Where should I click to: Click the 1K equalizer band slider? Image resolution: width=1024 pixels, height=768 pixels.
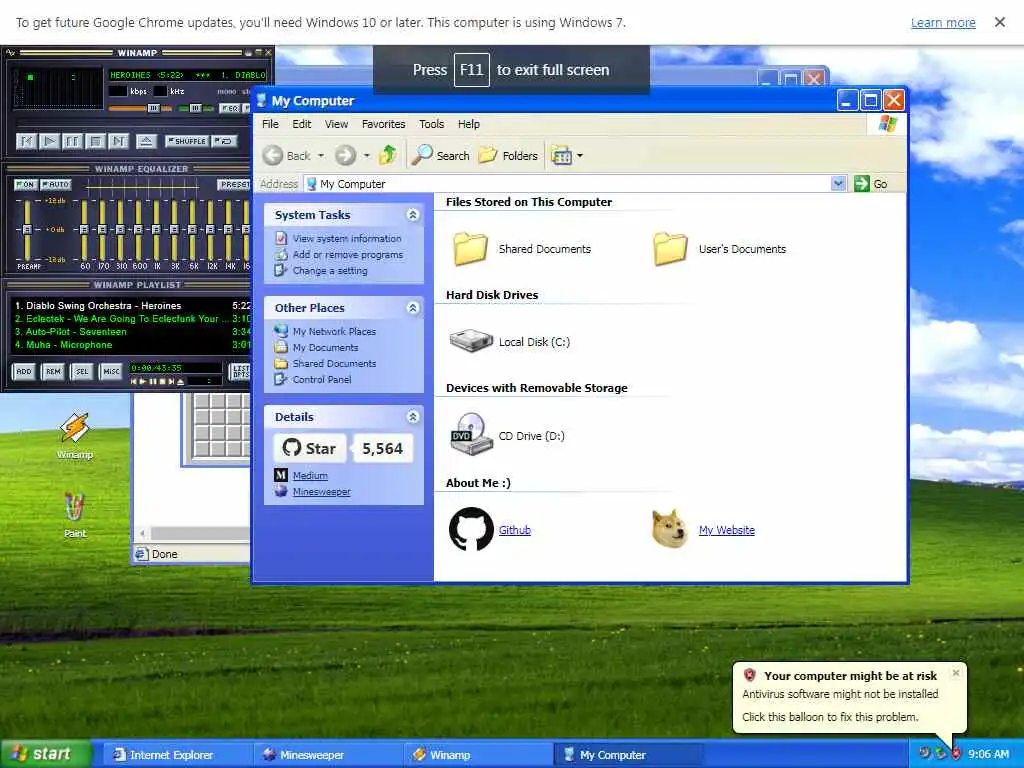156,230
